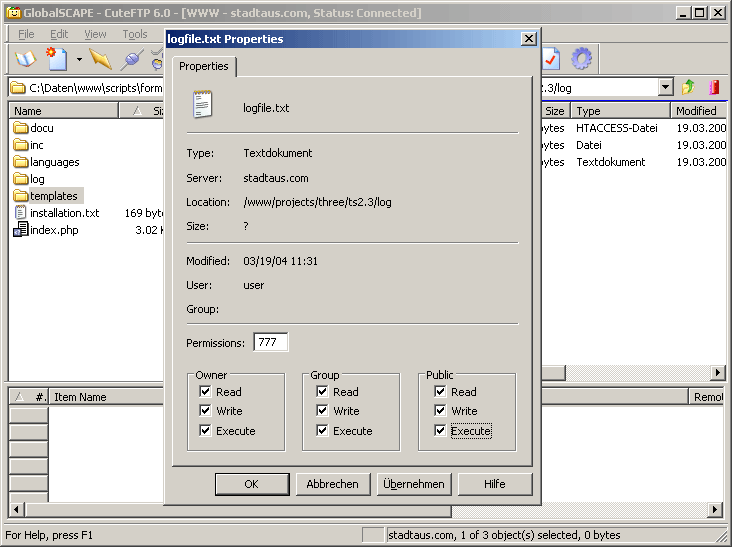Click the Abbrechen button
This screenshot has width=732, height=547.
point(332,484)
